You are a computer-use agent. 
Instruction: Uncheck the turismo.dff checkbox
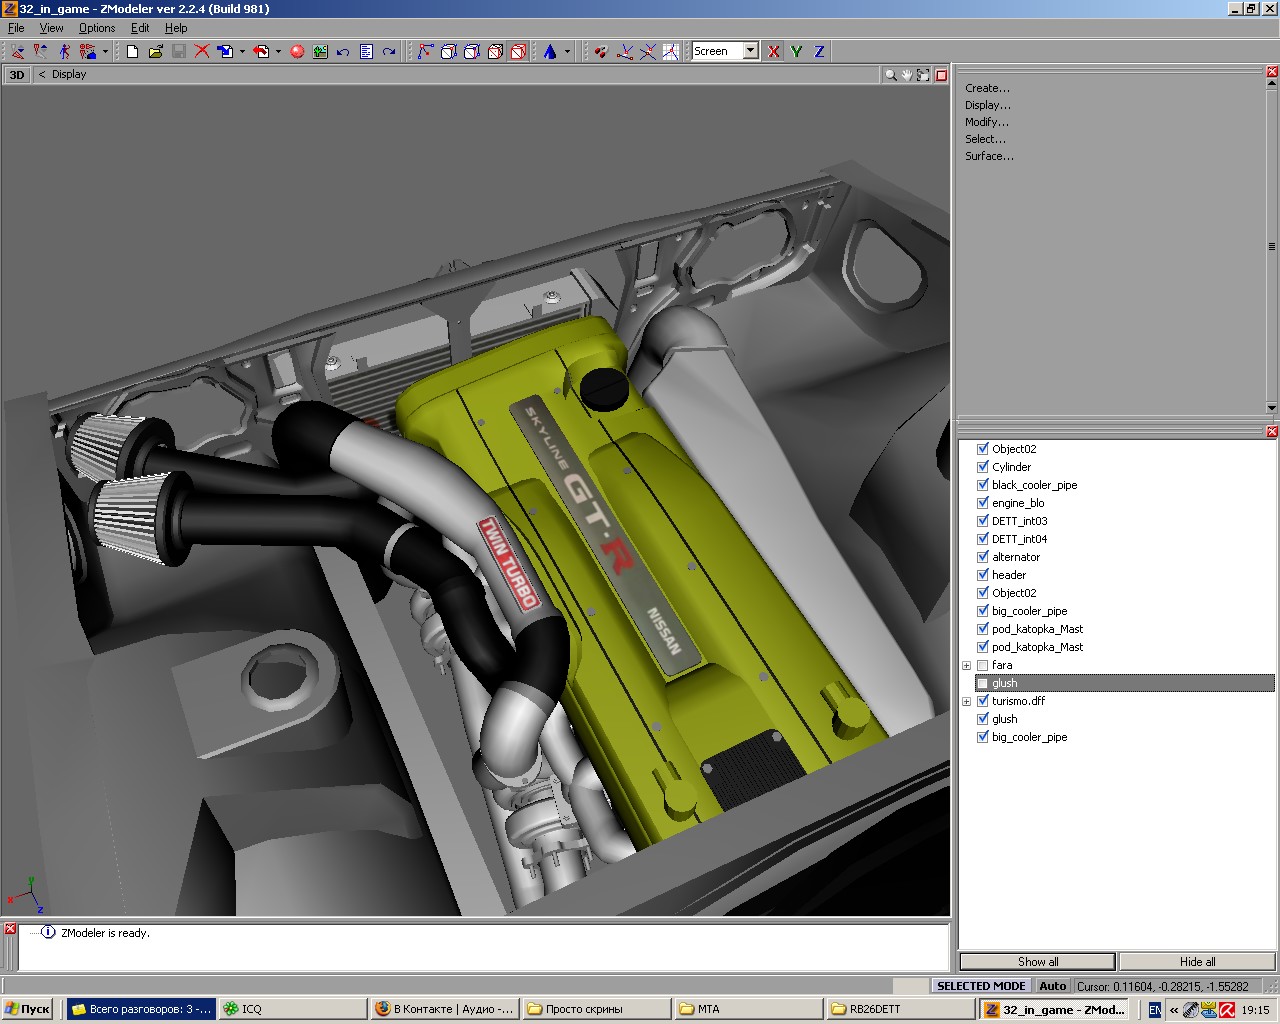pyautogui.click(x=983, y=701)
